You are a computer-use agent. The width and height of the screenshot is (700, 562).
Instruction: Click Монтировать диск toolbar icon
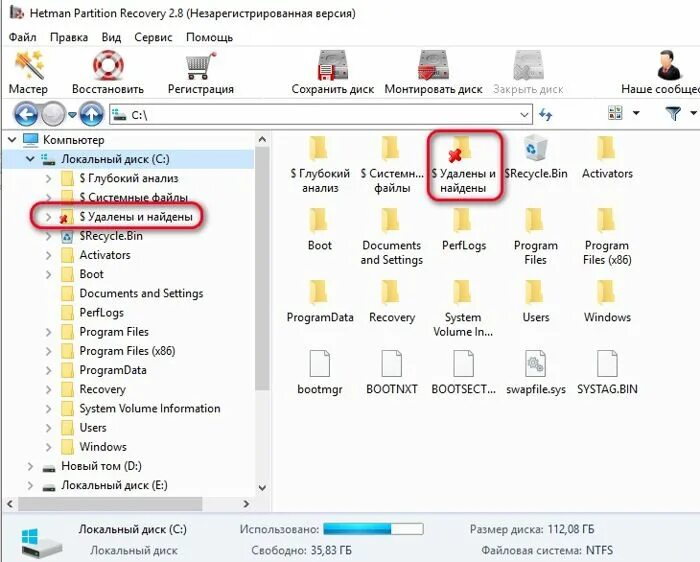click(x=433, y=71)
